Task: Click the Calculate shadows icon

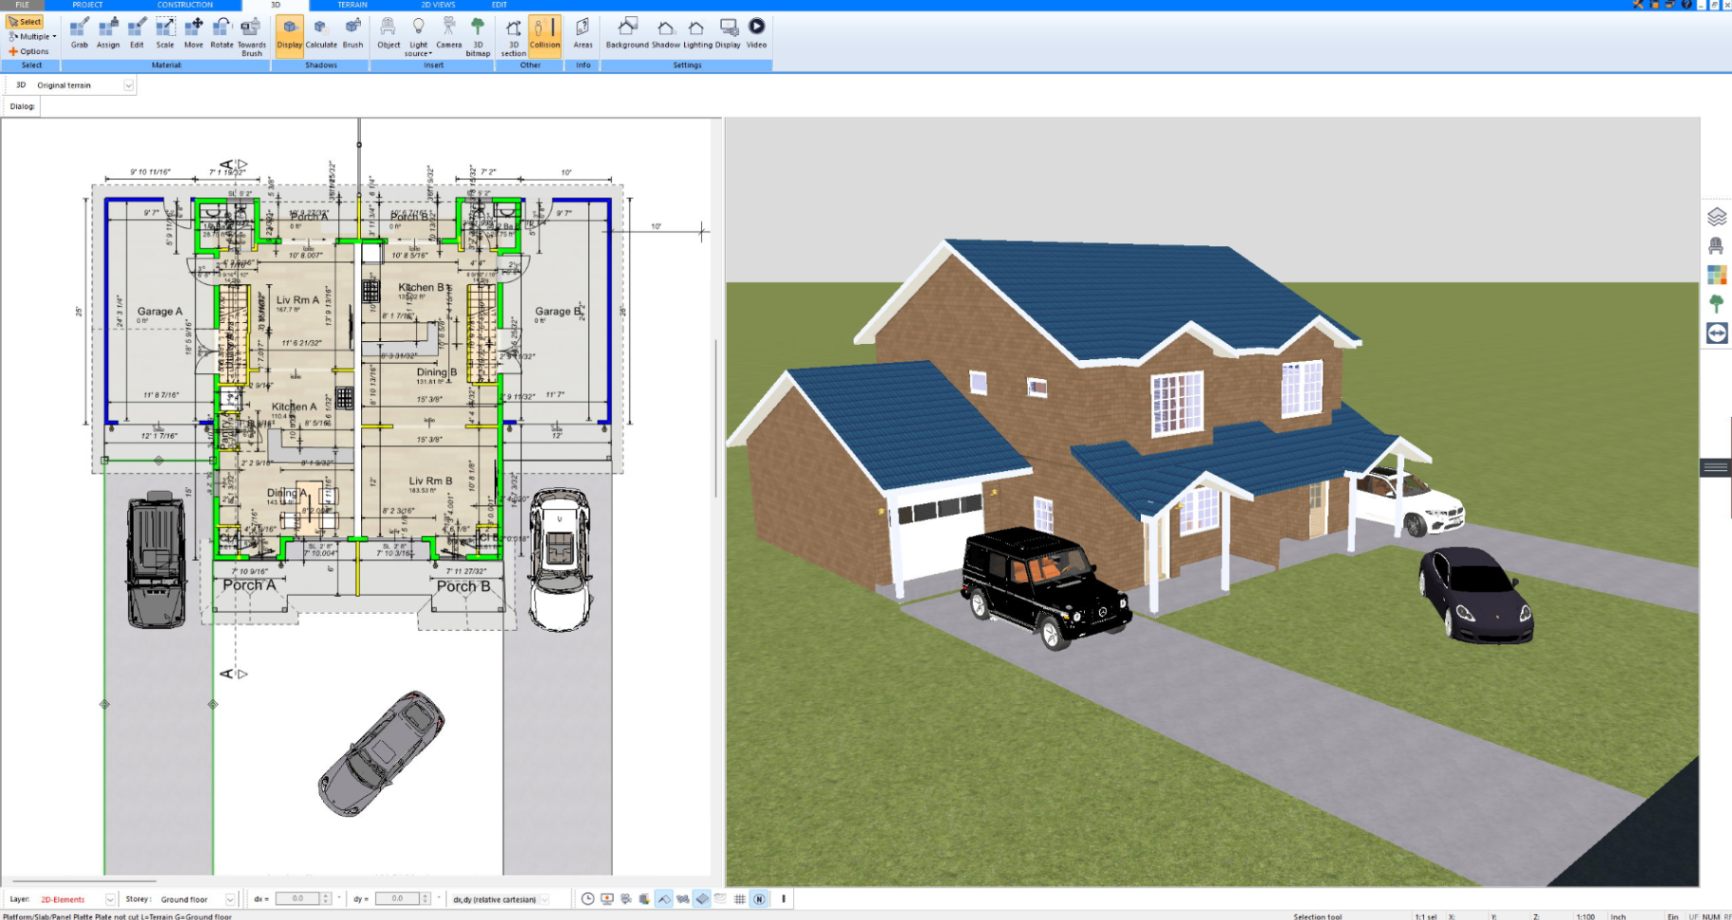Action: coord(321,33)
